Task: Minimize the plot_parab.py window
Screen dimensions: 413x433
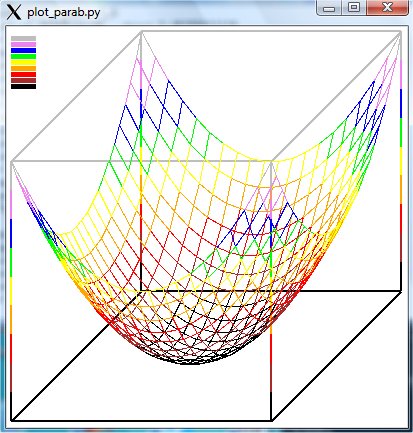Action: tap(329, 8)
